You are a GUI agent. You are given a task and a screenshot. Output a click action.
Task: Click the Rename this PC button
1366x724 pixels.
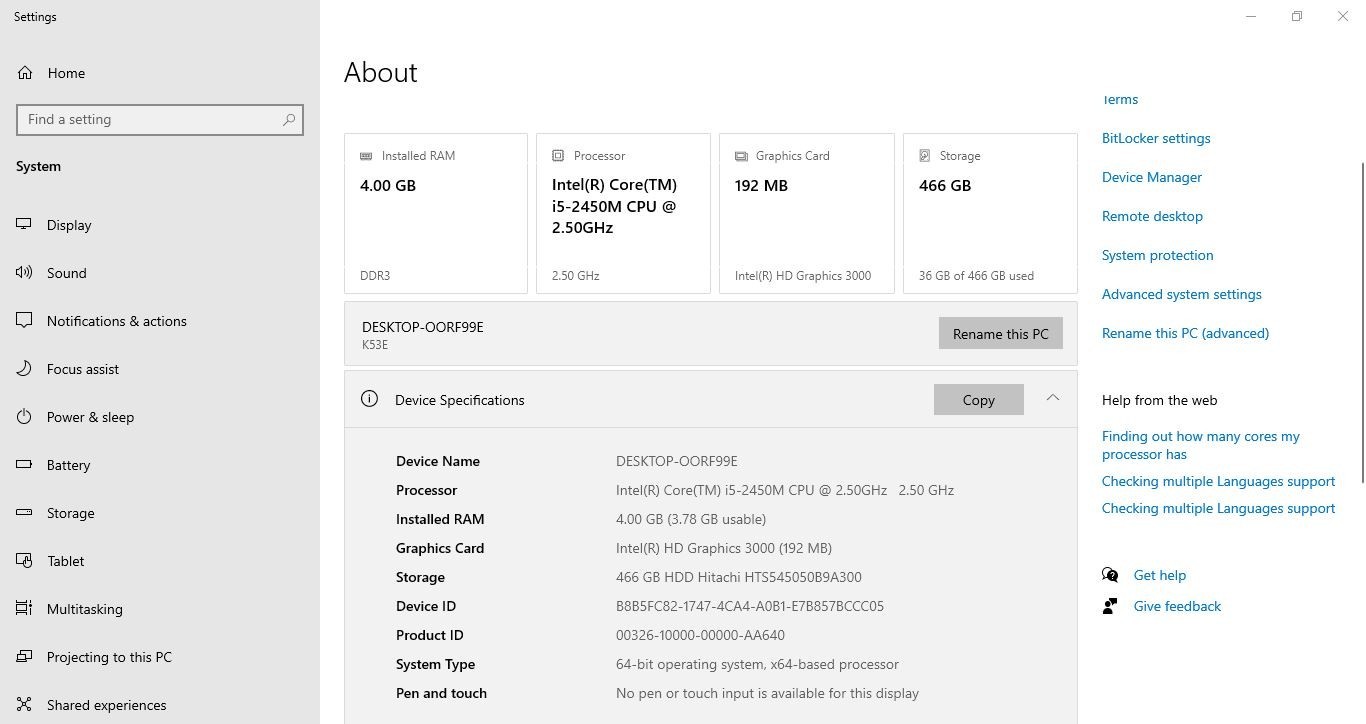tap(1000, 334)
